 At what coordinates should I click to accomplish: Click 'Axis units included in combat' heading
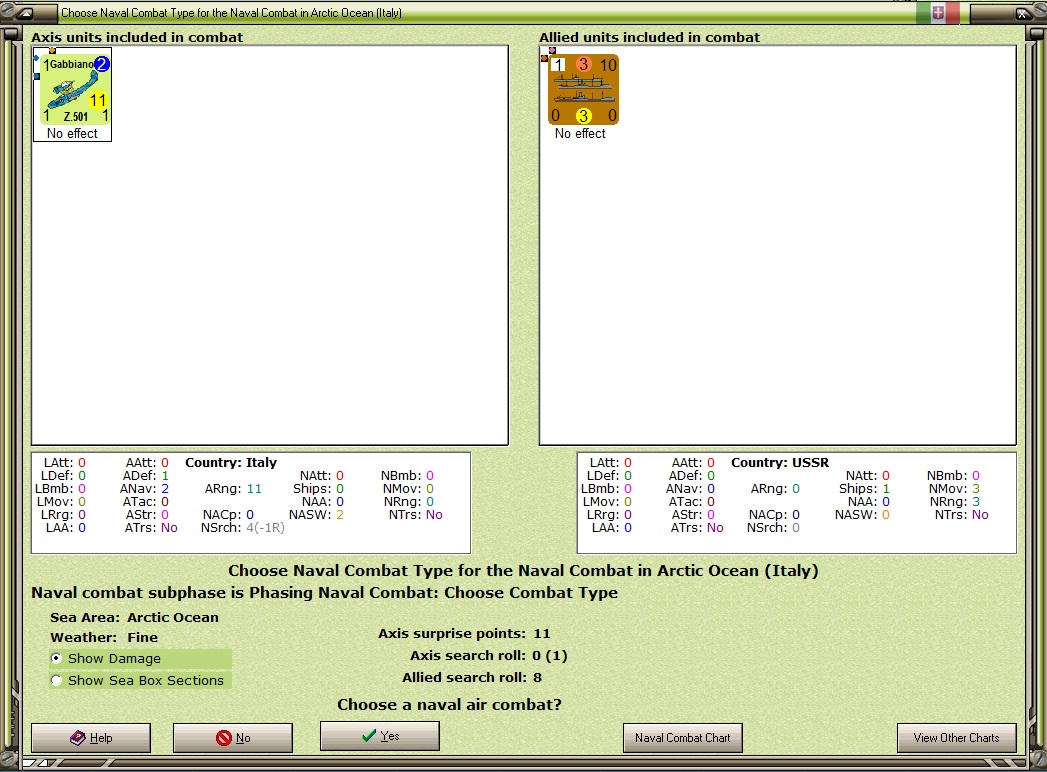click(x=137, y=37)
